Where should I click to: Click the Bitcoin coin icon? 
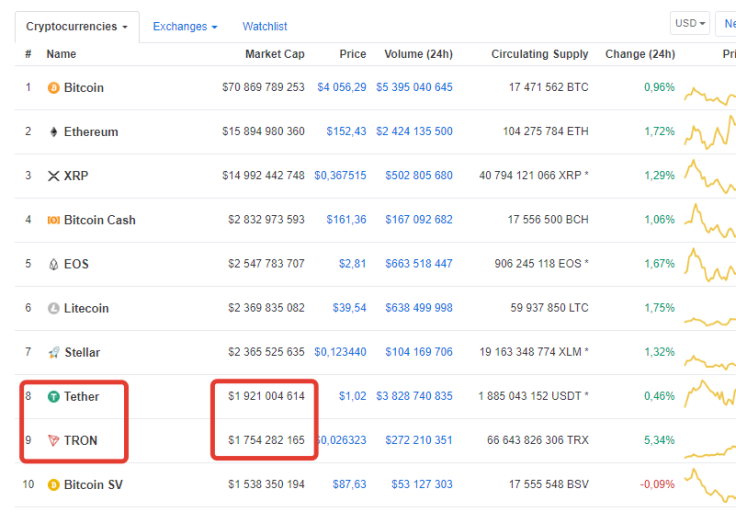click(x=54, y=88)
